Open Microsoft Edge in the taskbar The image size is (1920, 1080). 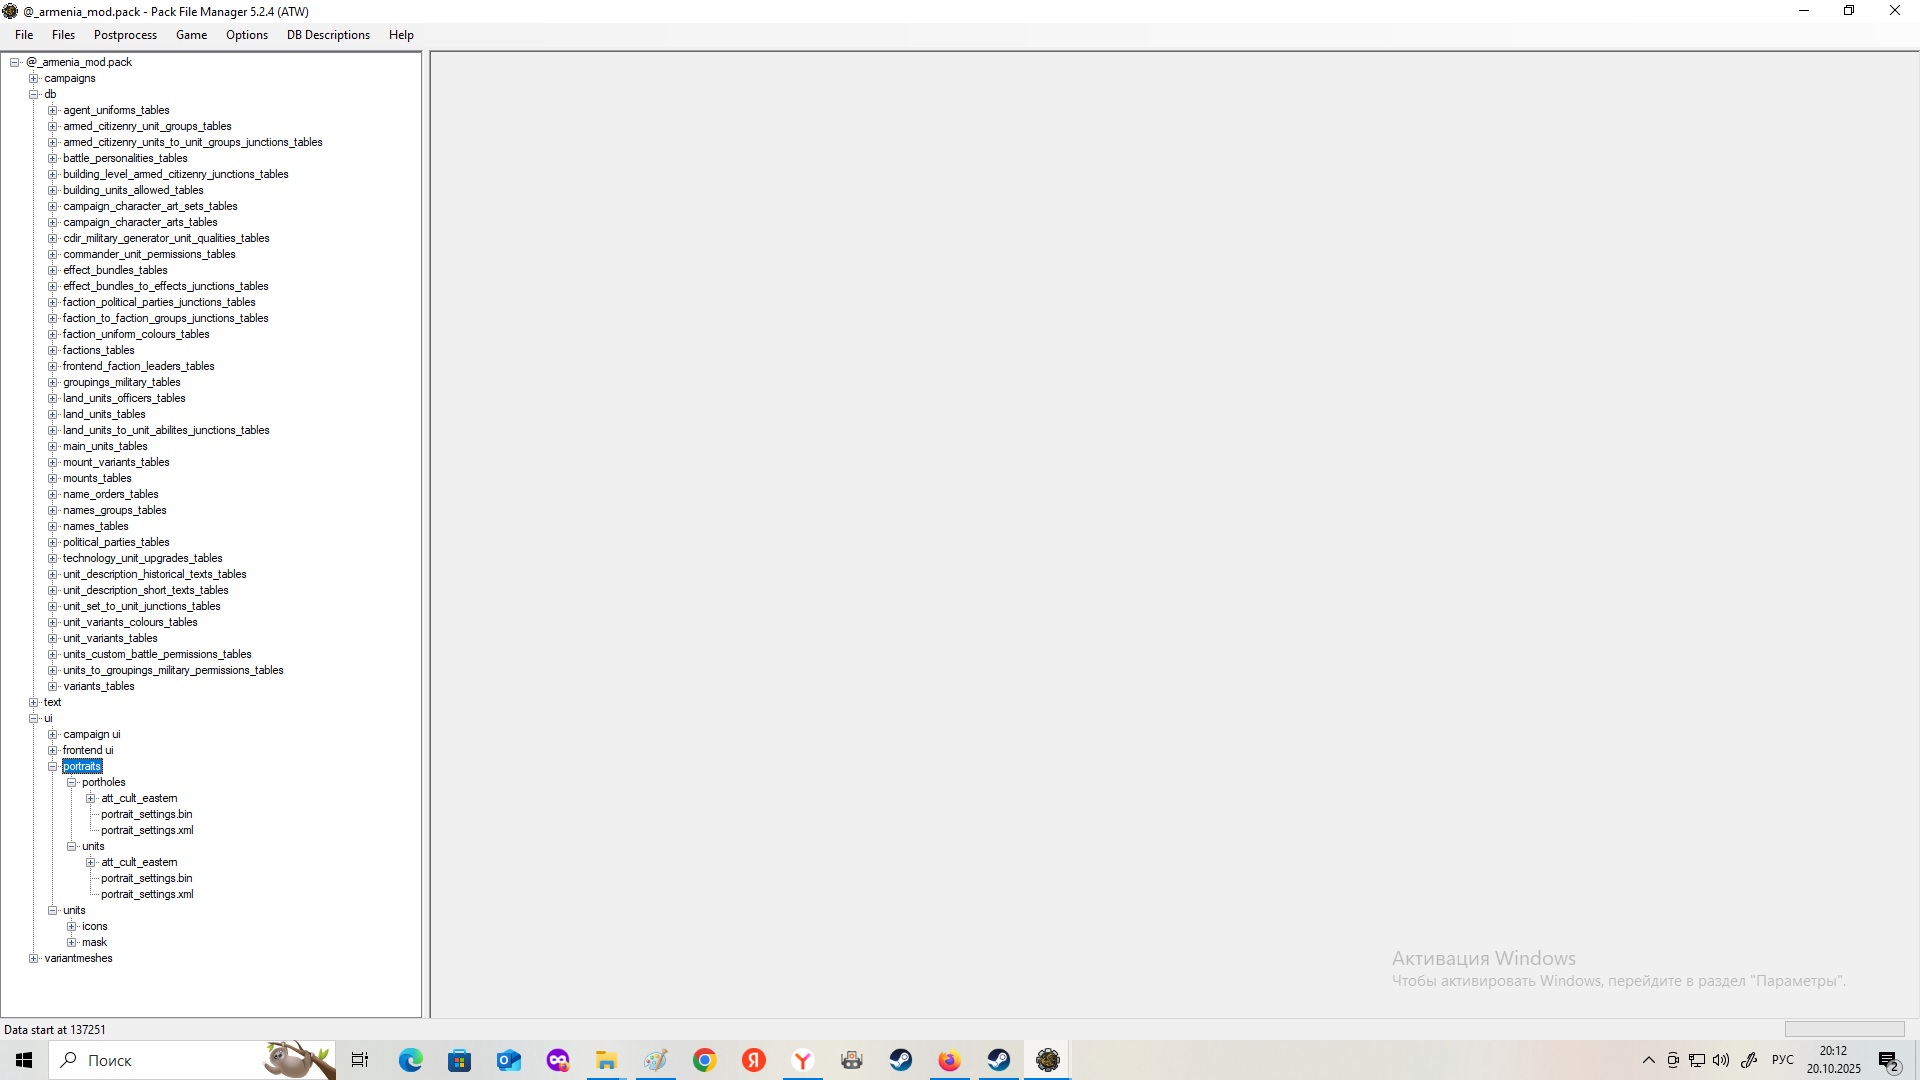[411, 1060]
